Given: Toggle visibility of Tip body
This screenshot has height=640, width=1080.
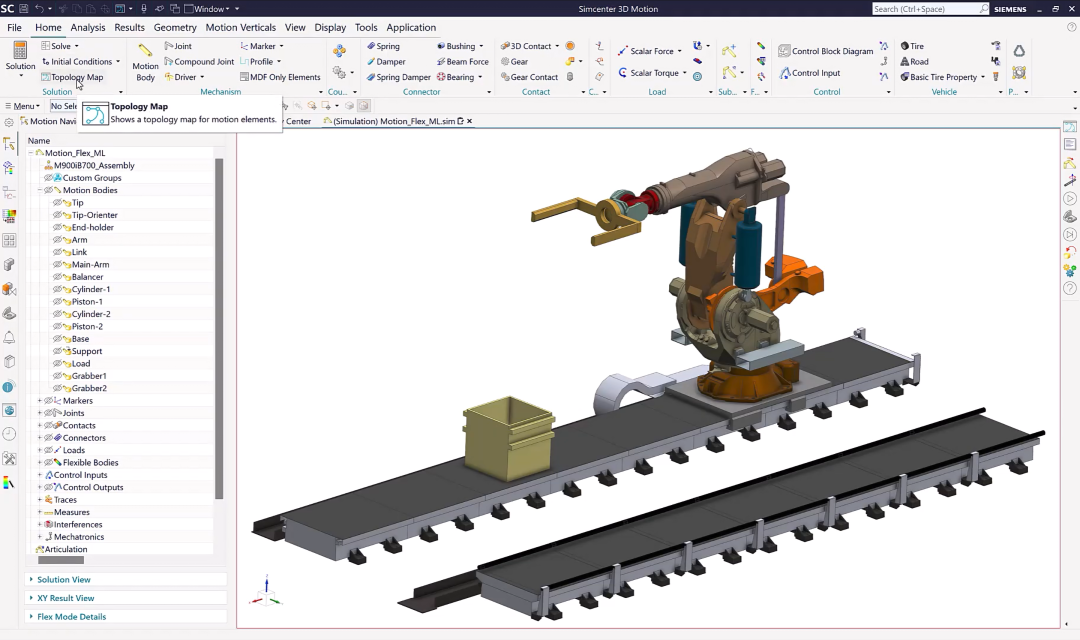Looking at the screenshot, I should pyautogui.click(x=57, y=203).
